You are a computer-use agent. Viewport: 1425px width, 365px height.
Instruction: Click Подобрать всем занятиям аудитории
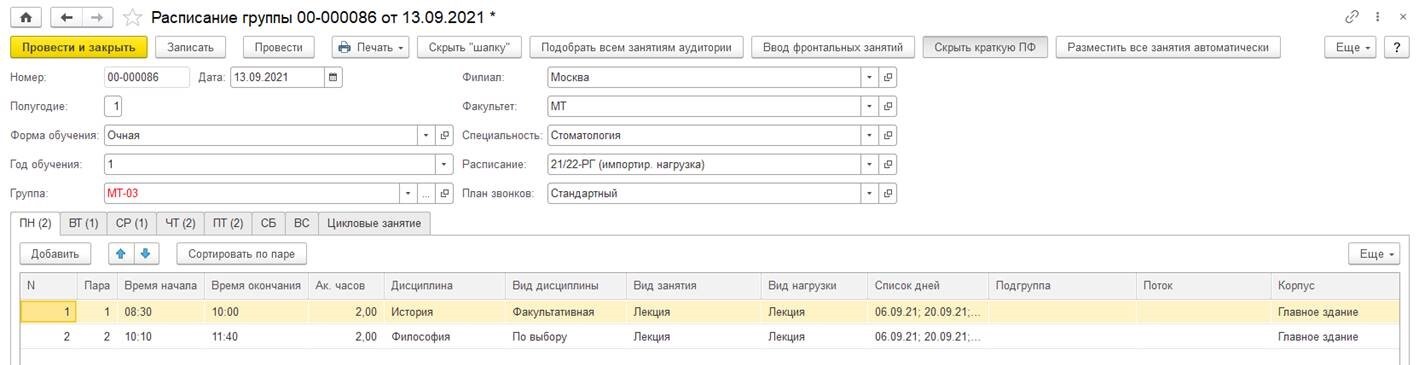(x=637, y=47)
